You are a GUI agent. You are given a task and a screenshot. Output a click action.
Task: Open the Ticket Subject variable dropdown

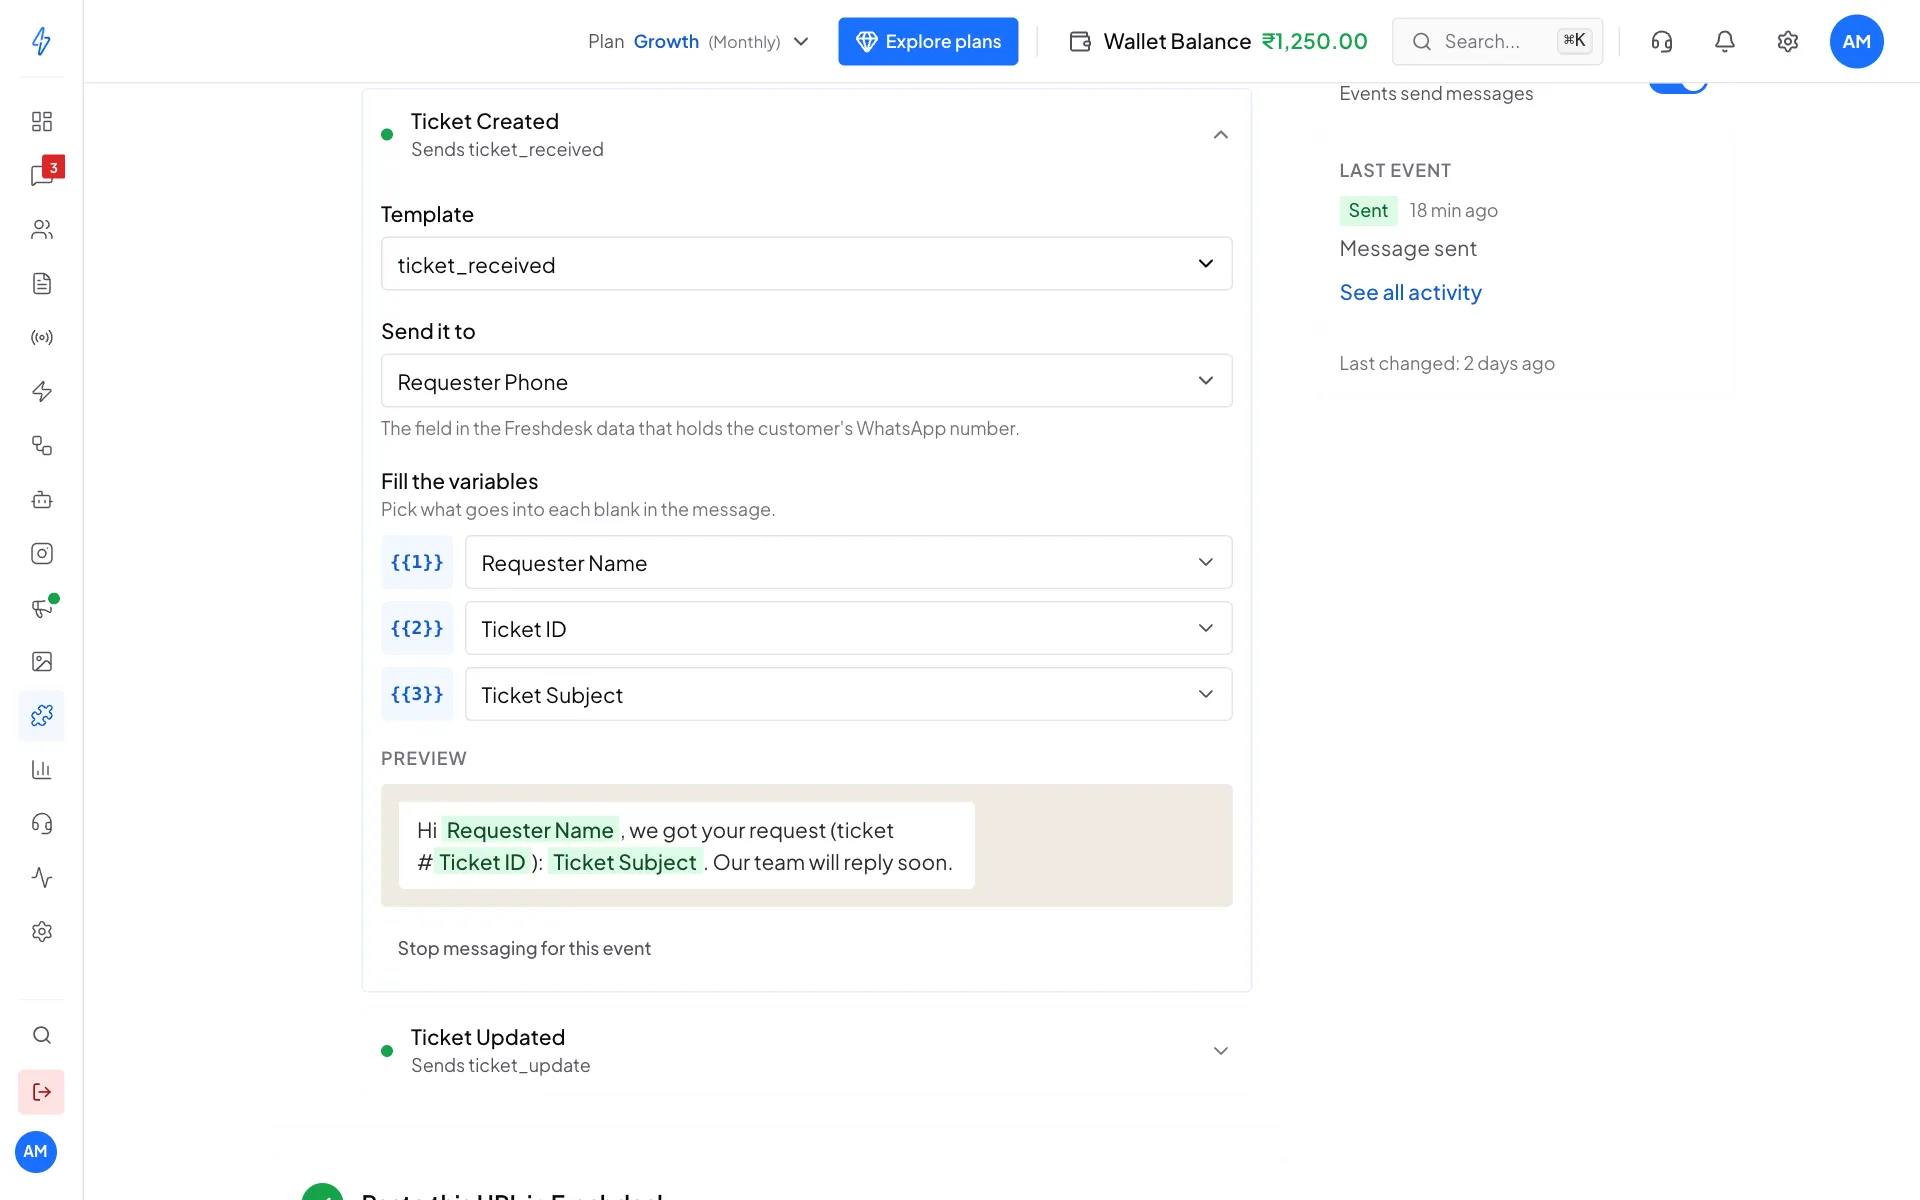click(x=848, y=694)
